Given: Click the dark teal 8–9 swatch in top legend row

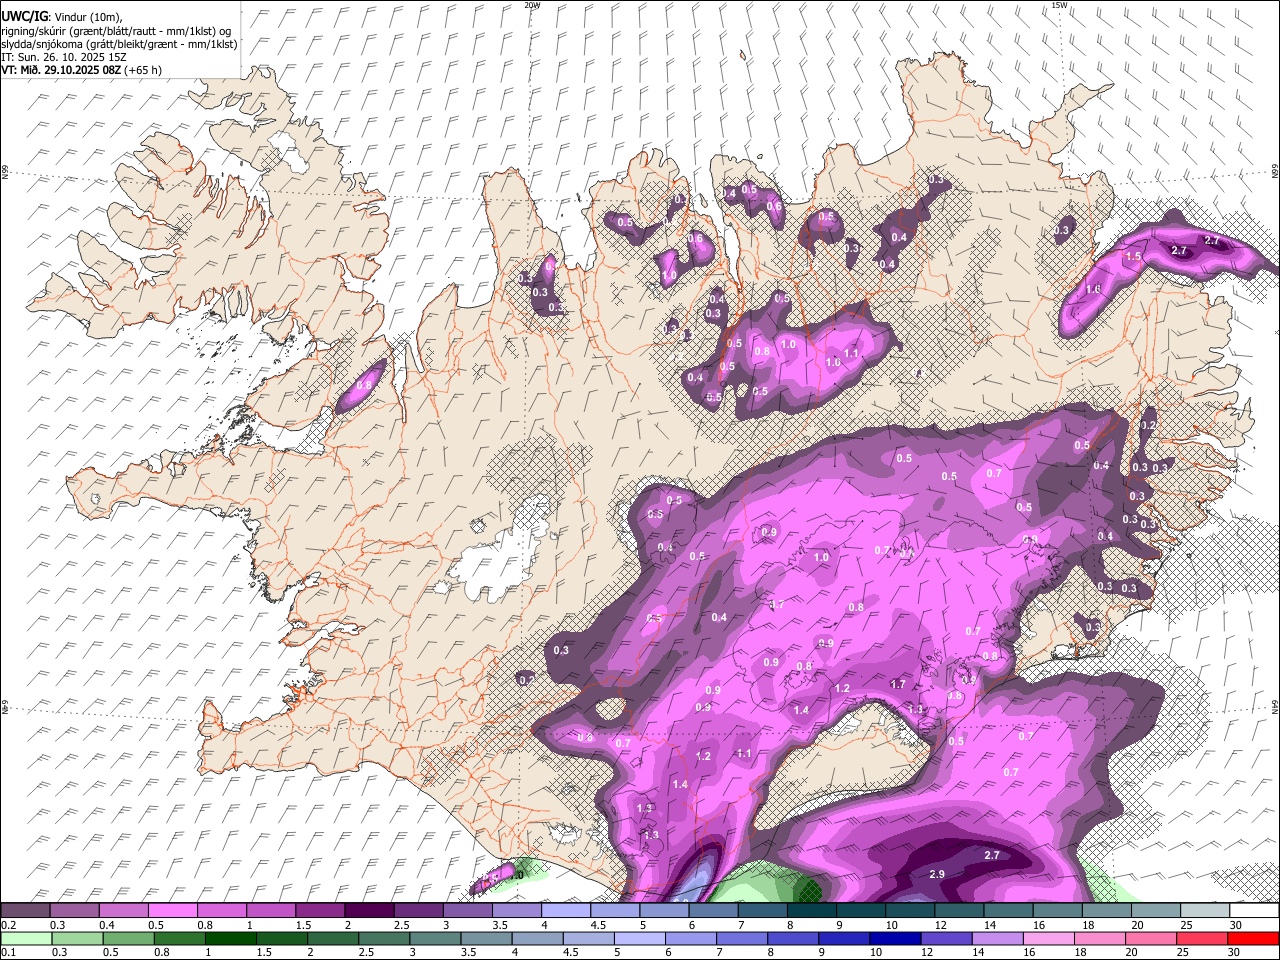Looking at the screenshot, I should [811, 910].
